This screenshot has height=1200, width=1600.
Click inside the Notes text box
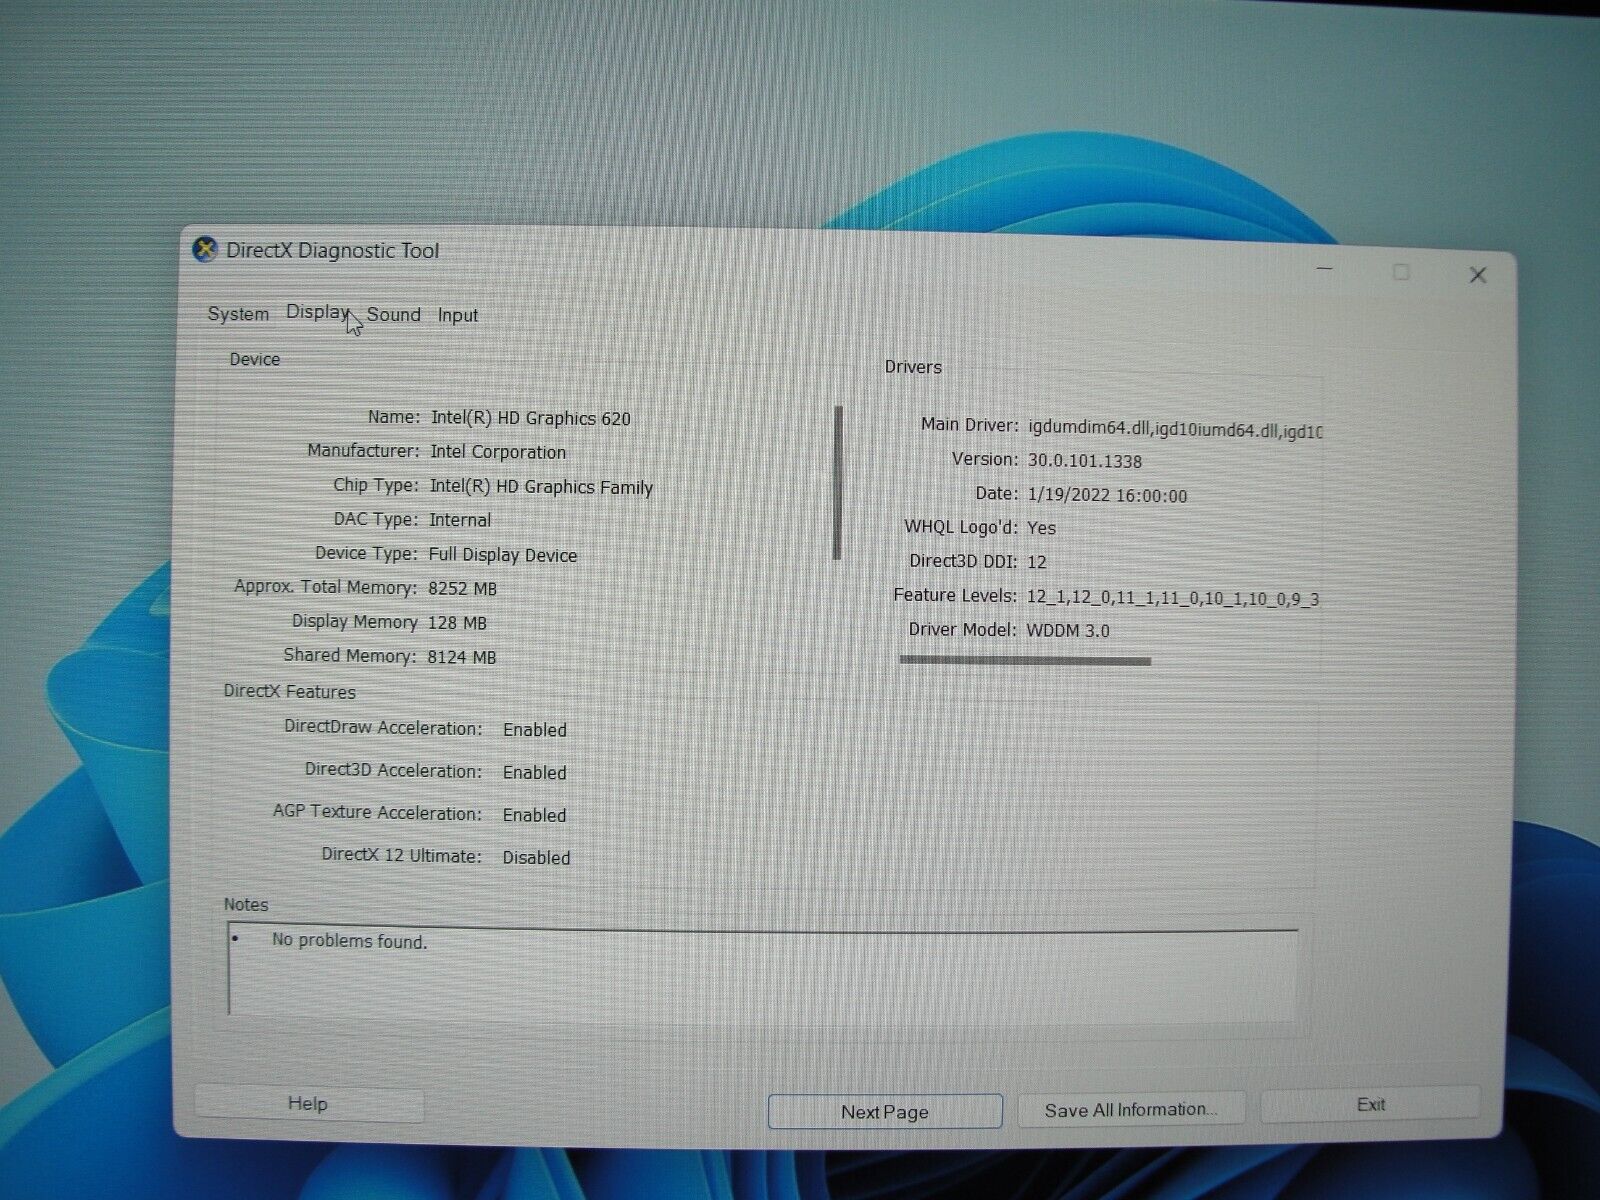[763, 972]
